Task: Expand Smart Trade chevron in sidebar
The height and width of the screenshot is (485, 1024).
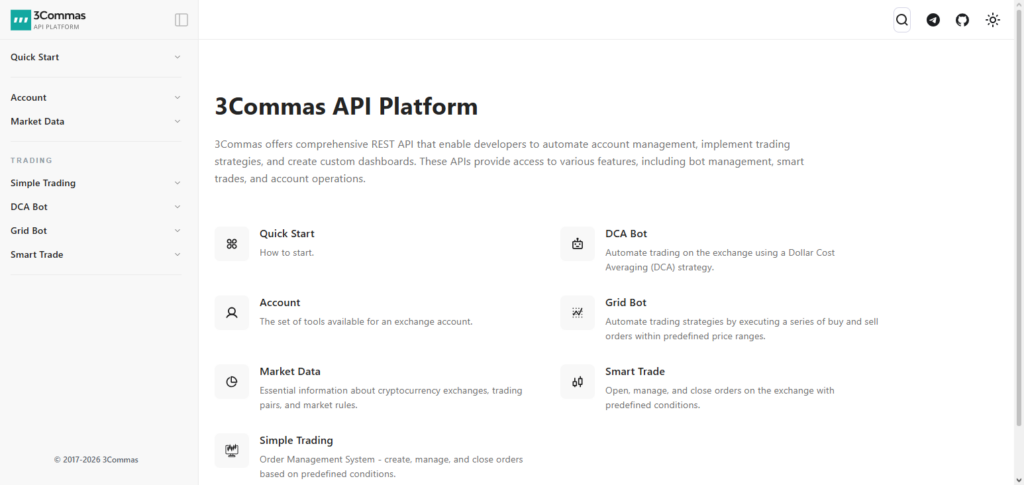Action: (x=178, y=255)
